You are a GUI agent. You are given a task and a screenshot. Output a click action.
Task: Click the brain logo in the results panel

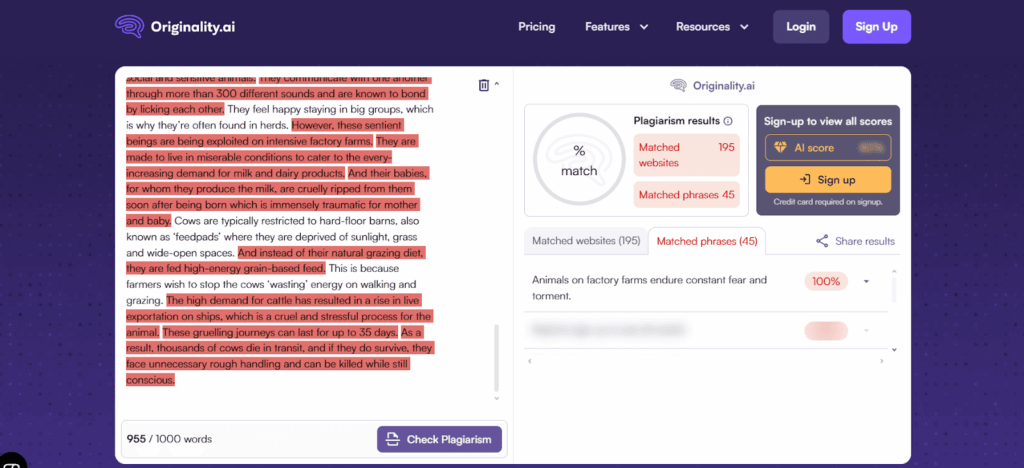pyautogui.click(x=678, y=86)
